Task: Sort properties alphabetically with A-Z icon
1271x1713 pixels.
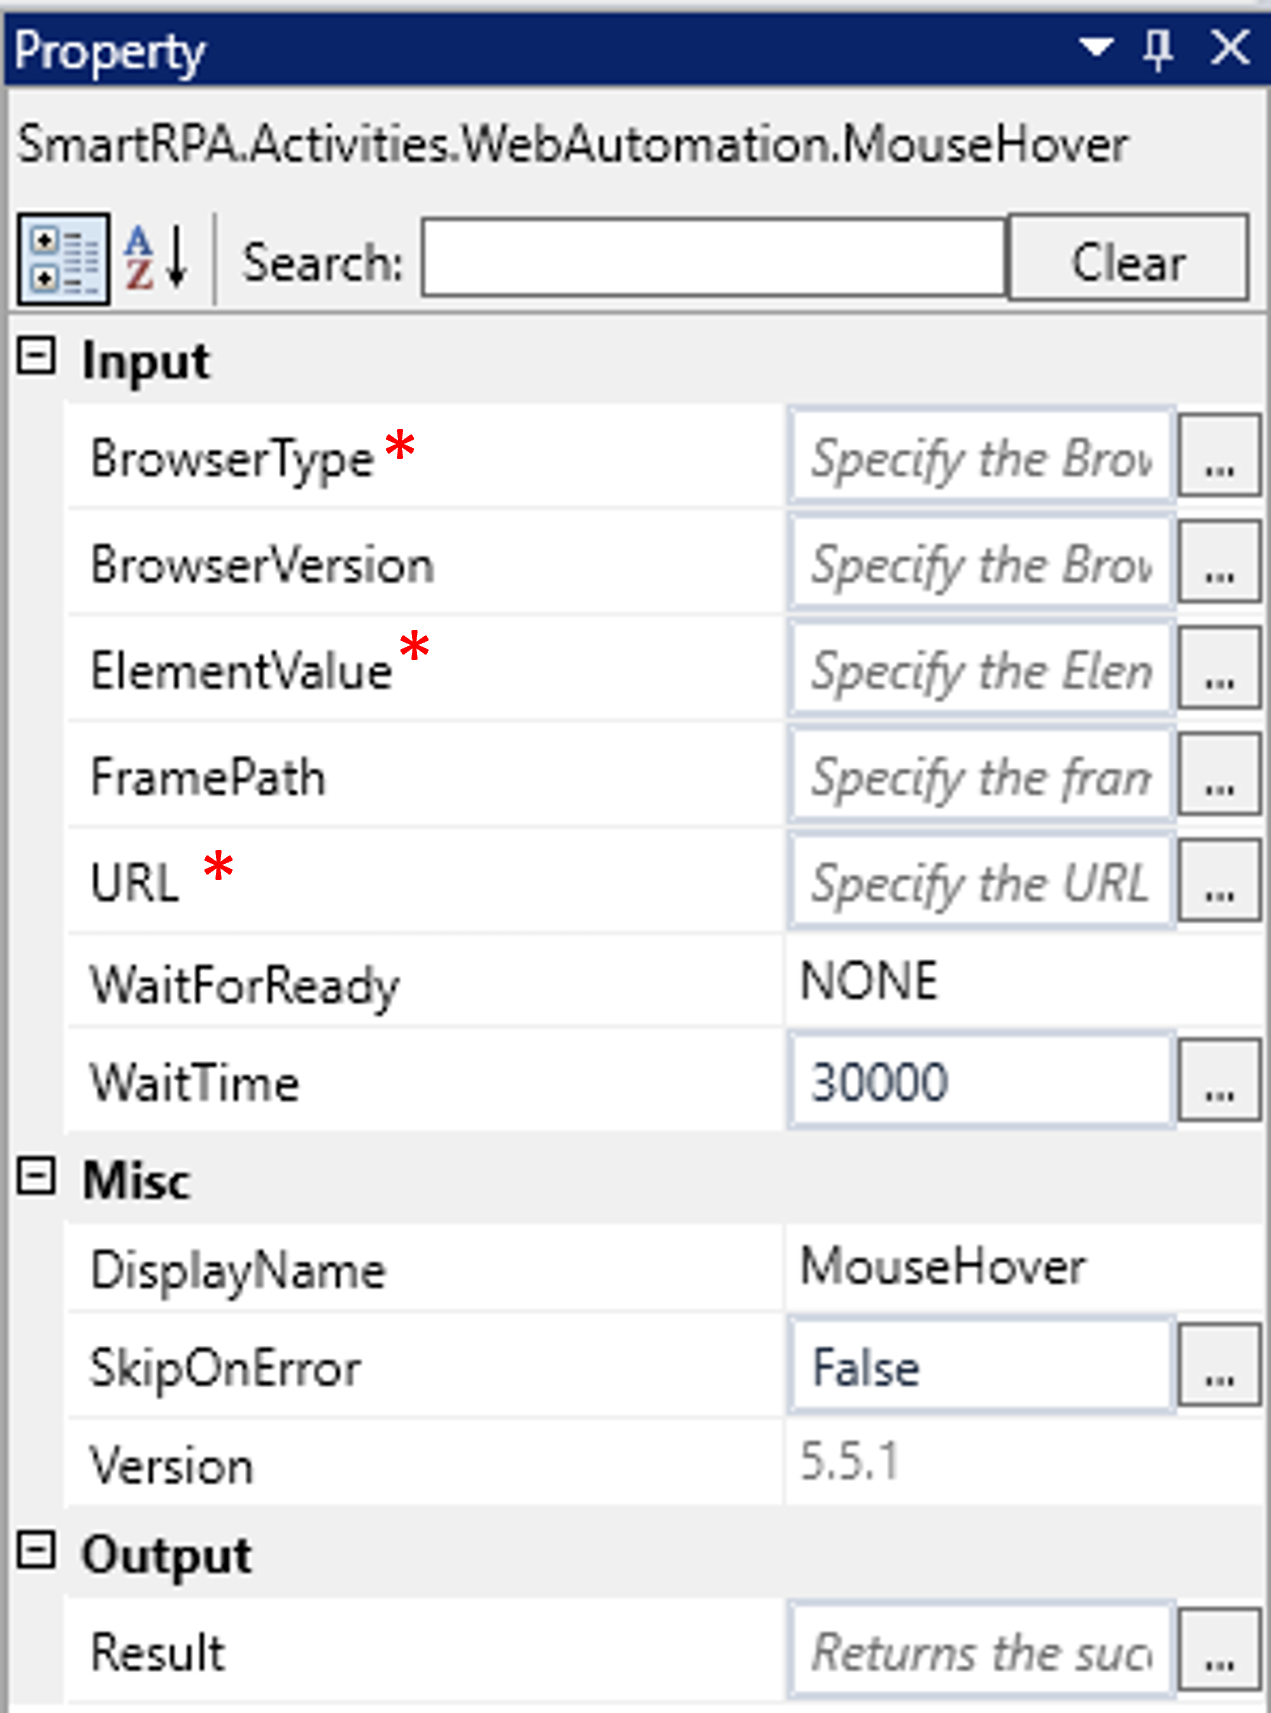Action: tap(157, 259)
